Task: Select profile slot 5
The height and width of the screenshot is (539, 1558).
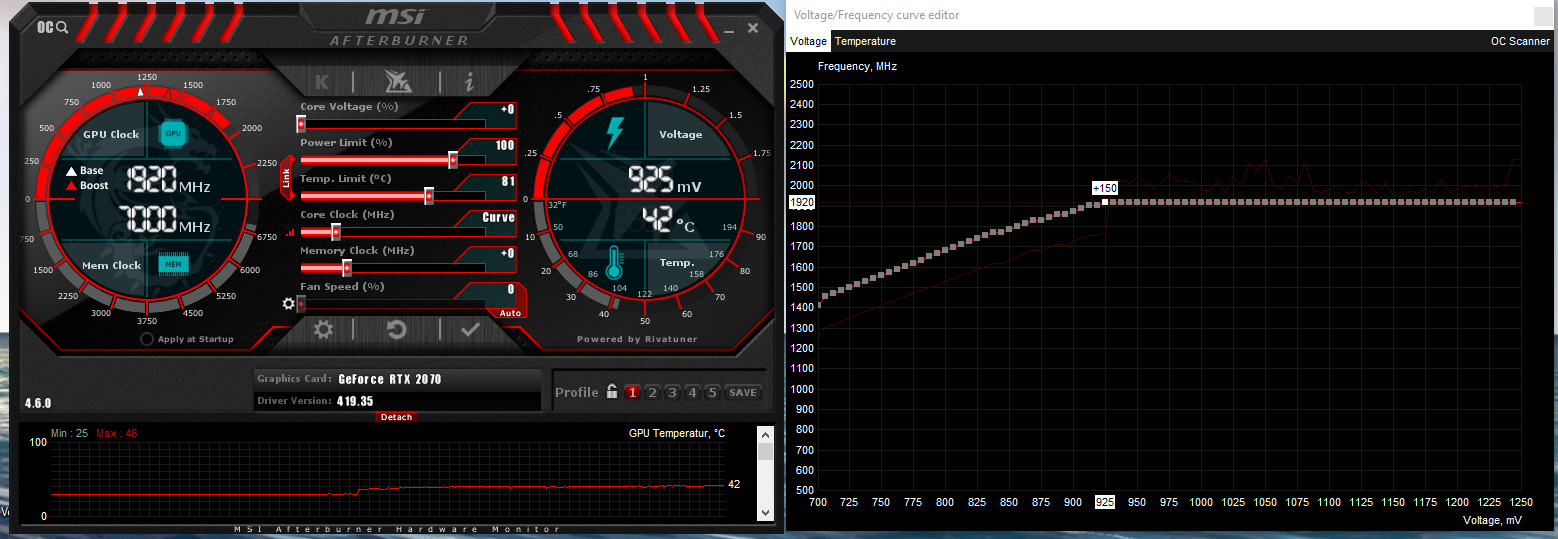Action: (x=712, y=392)
